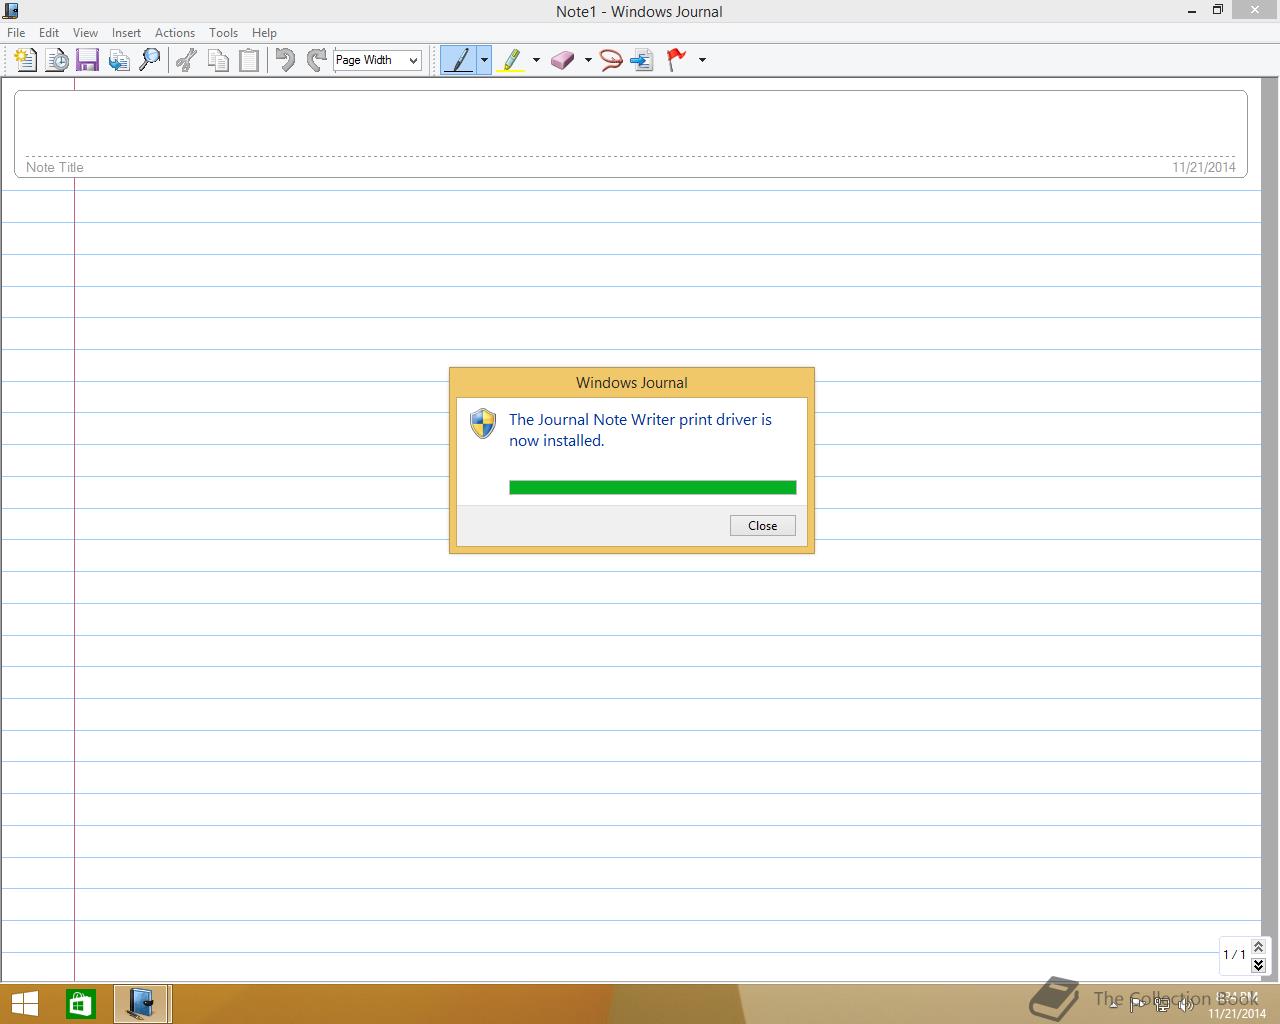Open the Help menu

pyautogui.click(x=264, y=33)
